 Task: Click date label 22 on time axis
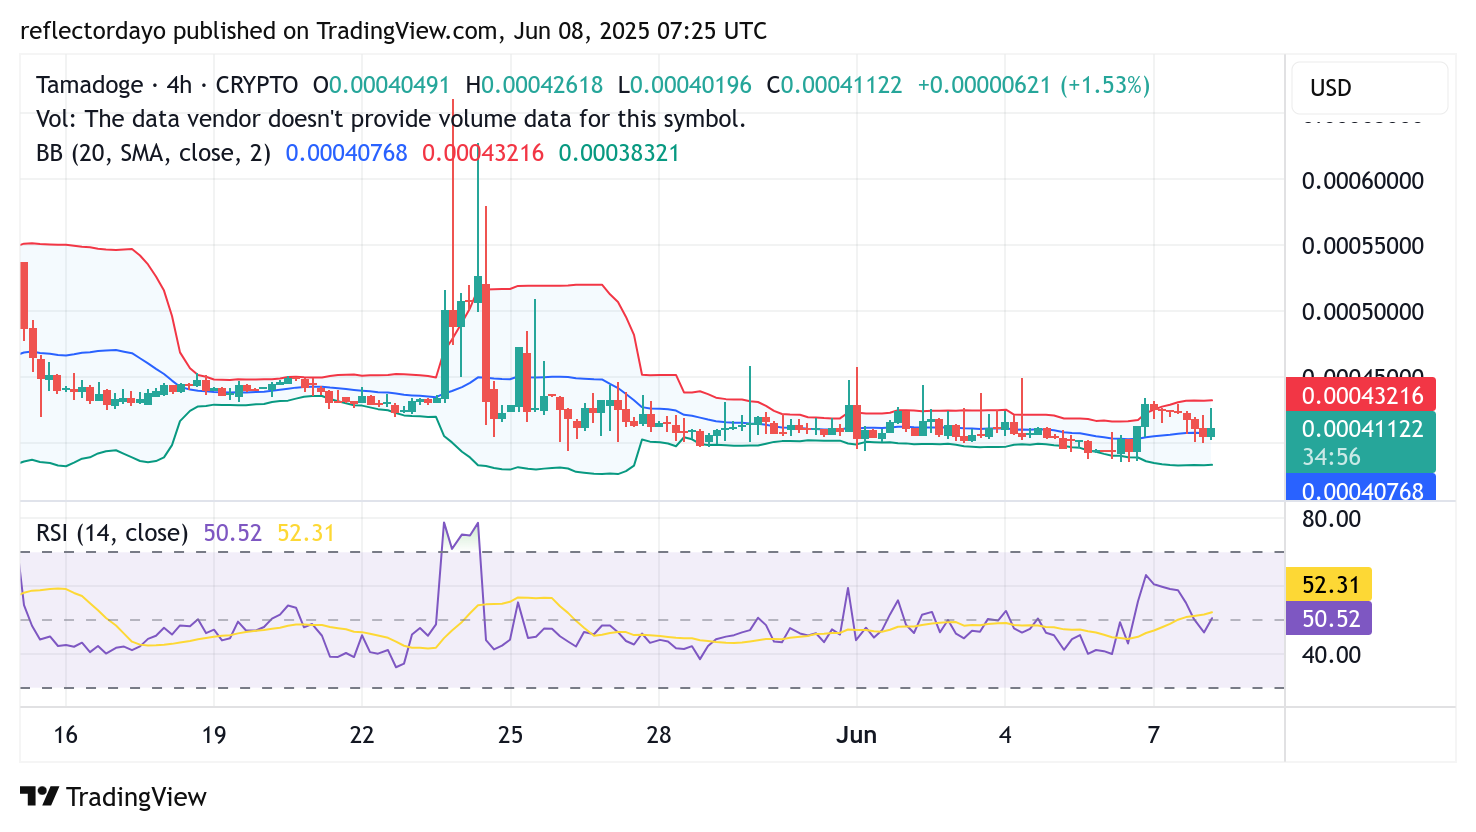[x=361, y=735]
